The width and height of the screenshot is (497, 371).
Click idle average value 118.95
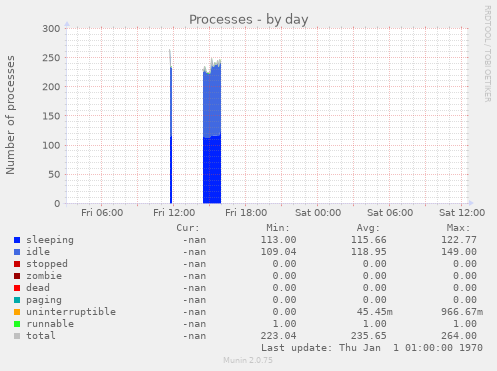[x=369, y=252]
